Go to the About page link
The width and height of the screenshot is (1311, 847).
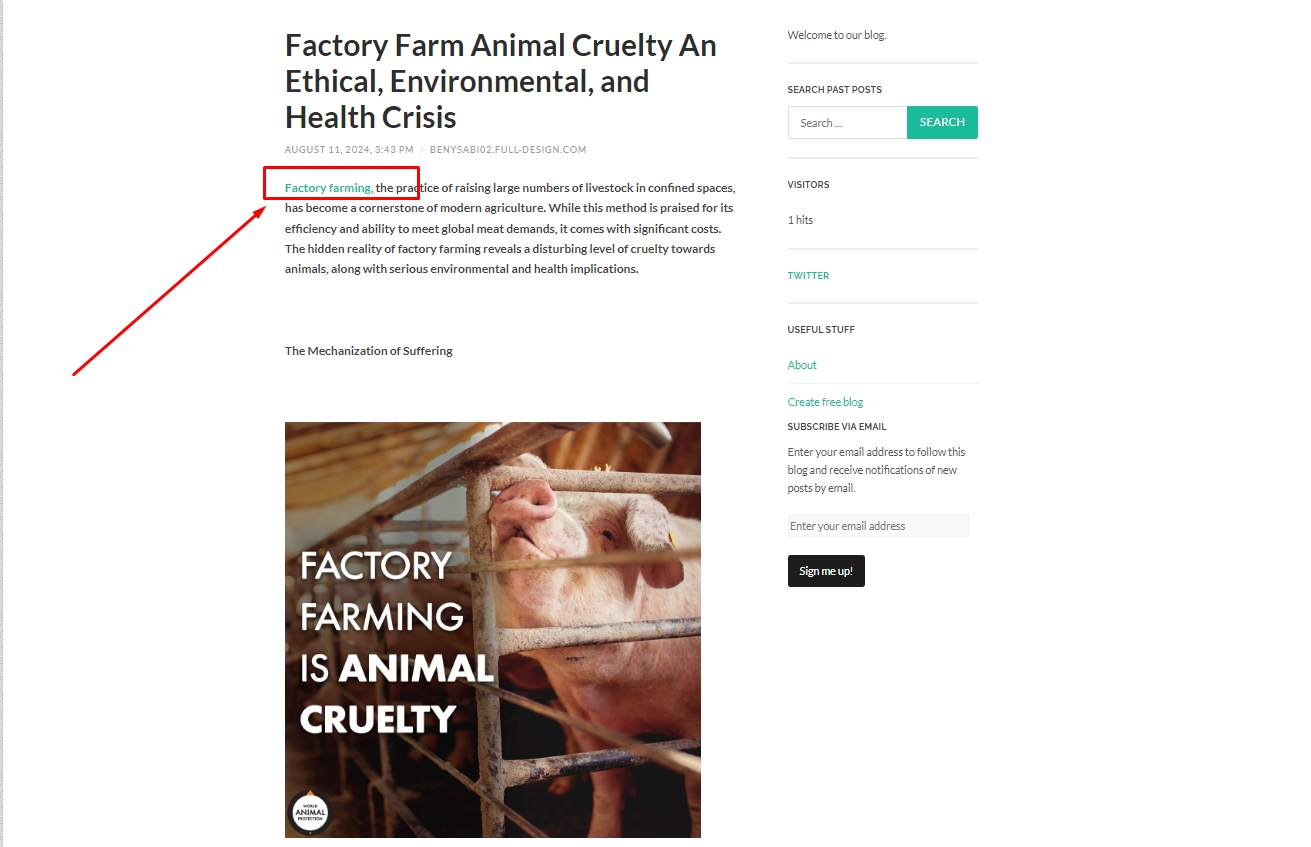[x=802, y=365]
